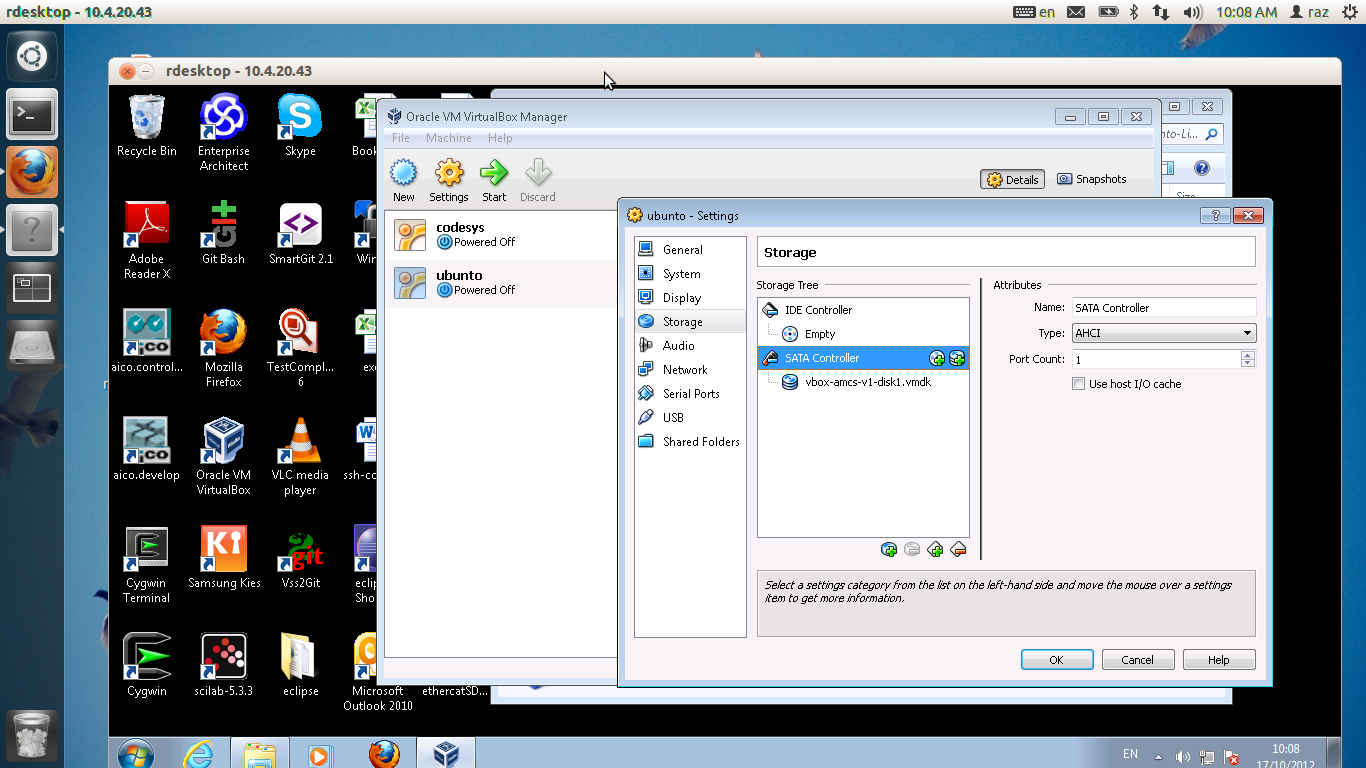Select IDE Controller in storage tree
Viewport: 1366px width, 768px height.
[863, 310]
